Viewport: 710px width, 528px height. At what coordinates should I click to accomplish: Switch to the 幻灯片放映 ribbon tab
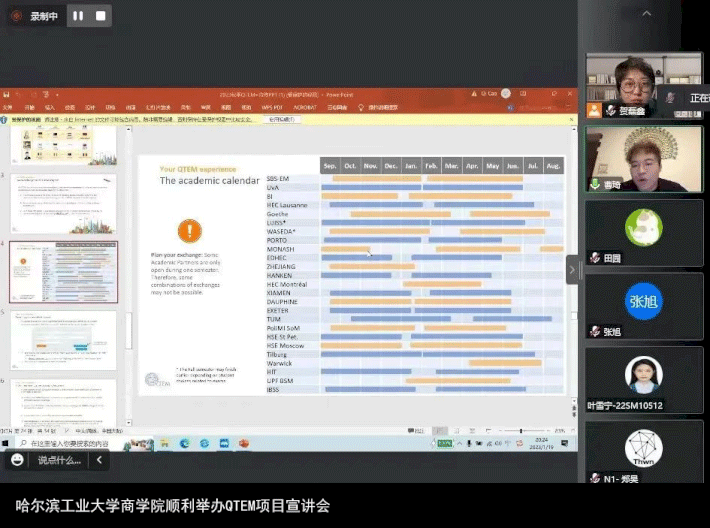pyautogui.click(x=158, y=108)
